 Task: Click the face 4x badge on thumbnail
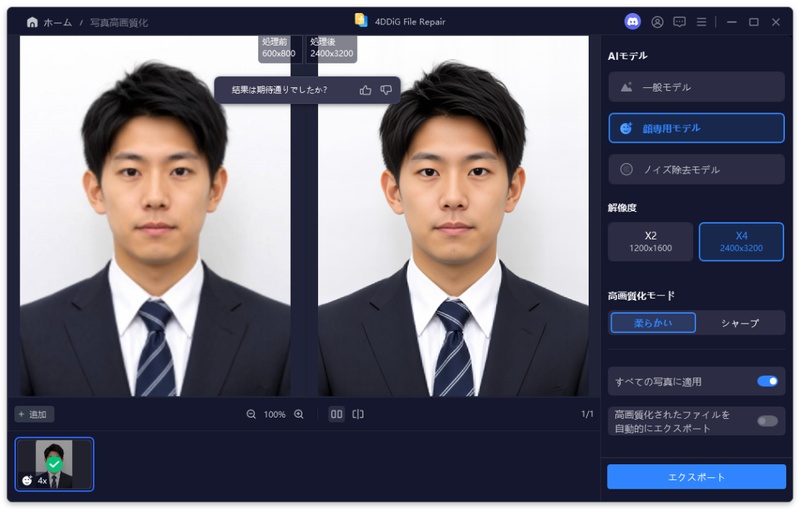[34, 480]
